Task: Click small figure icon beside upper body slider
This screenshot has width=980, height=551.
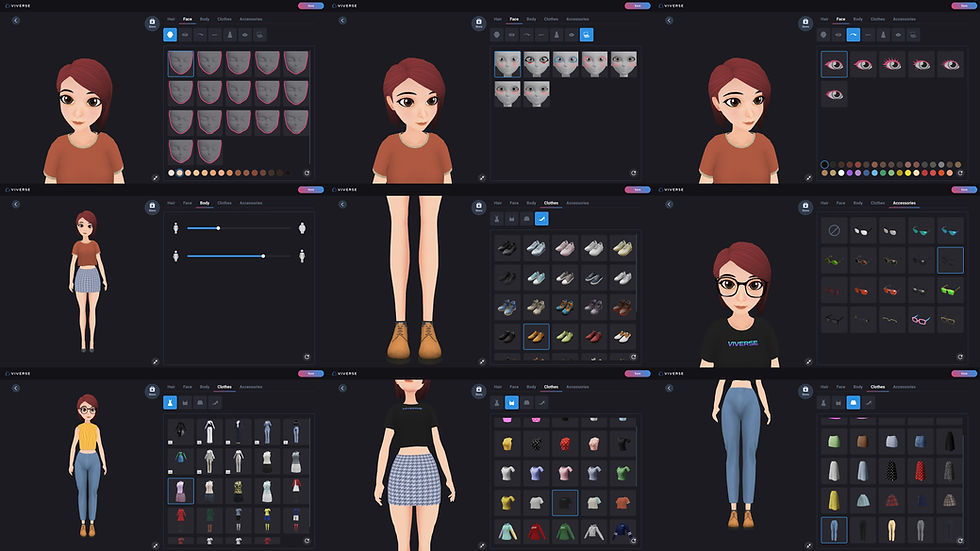Action: (176, 229)
